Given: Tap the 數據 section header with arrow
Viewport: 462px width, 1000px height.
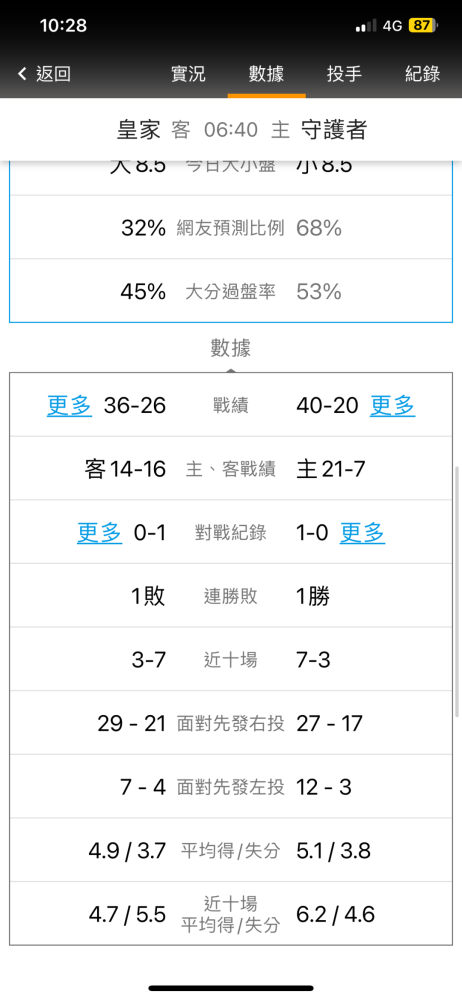Looking at the screenshot, I should [230, 350].
